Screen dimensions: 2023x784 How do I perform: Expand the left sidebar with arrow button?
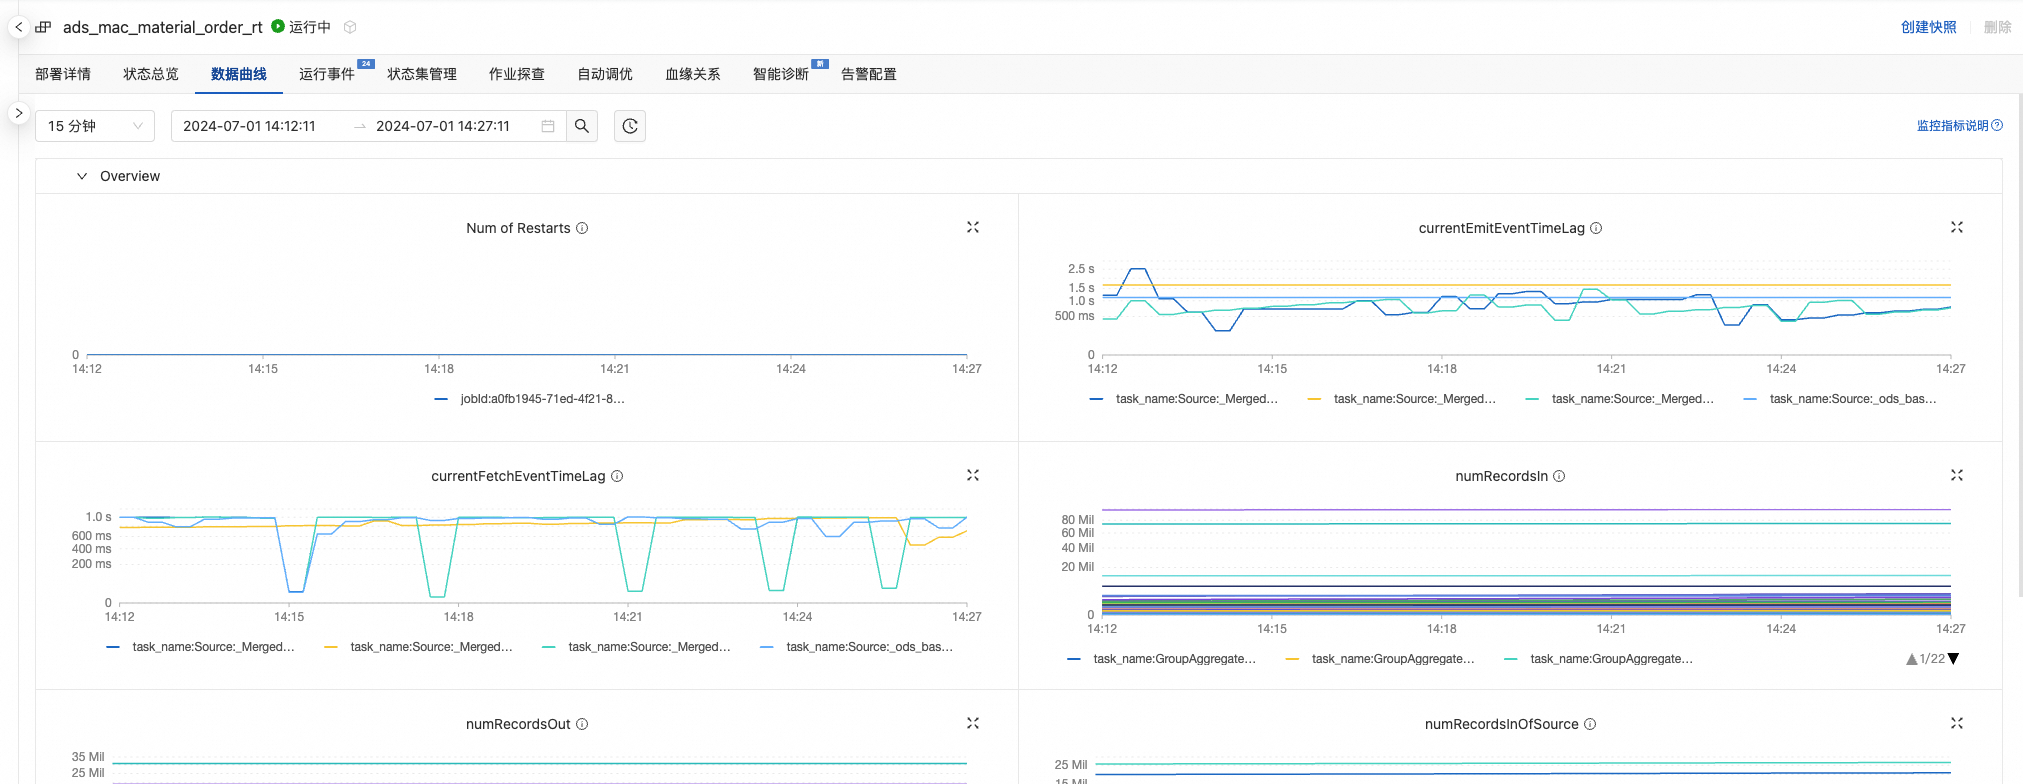click(18, 113)
